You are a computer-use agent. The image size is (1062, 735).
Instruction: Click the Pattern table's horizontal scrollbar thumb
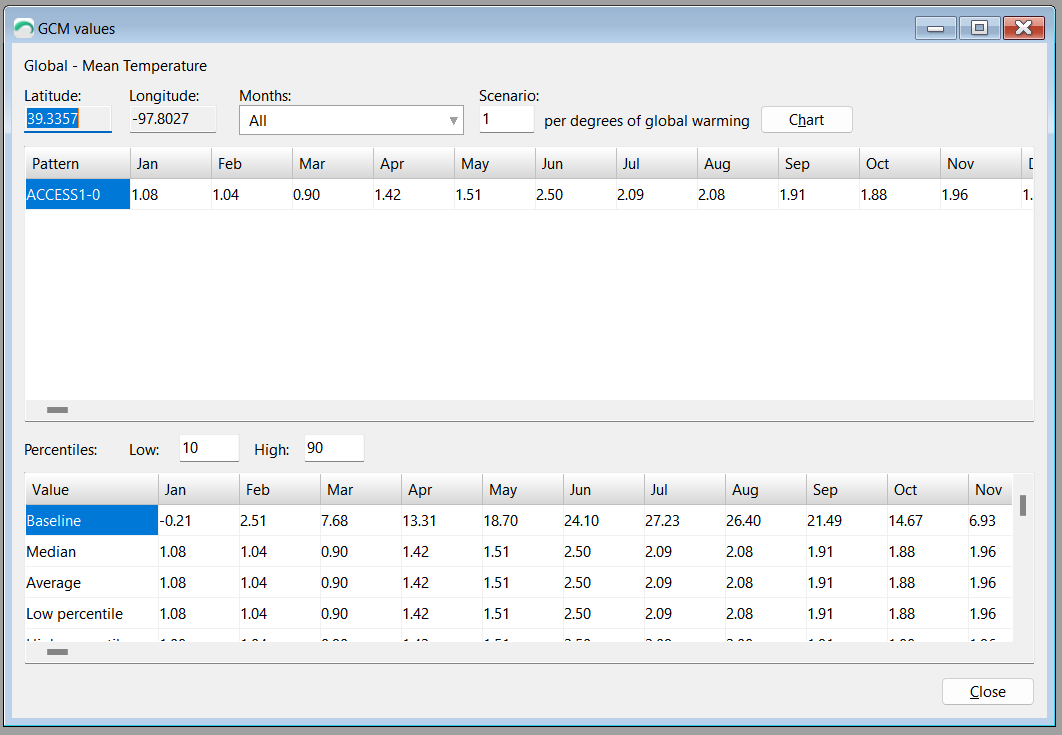[58, 410]
